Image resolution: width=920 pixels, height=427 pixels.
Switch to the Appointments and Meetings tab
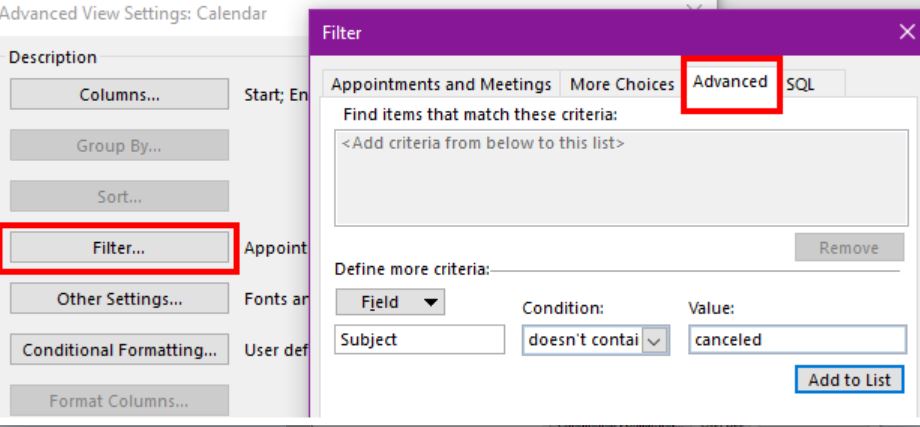(441, 84)
